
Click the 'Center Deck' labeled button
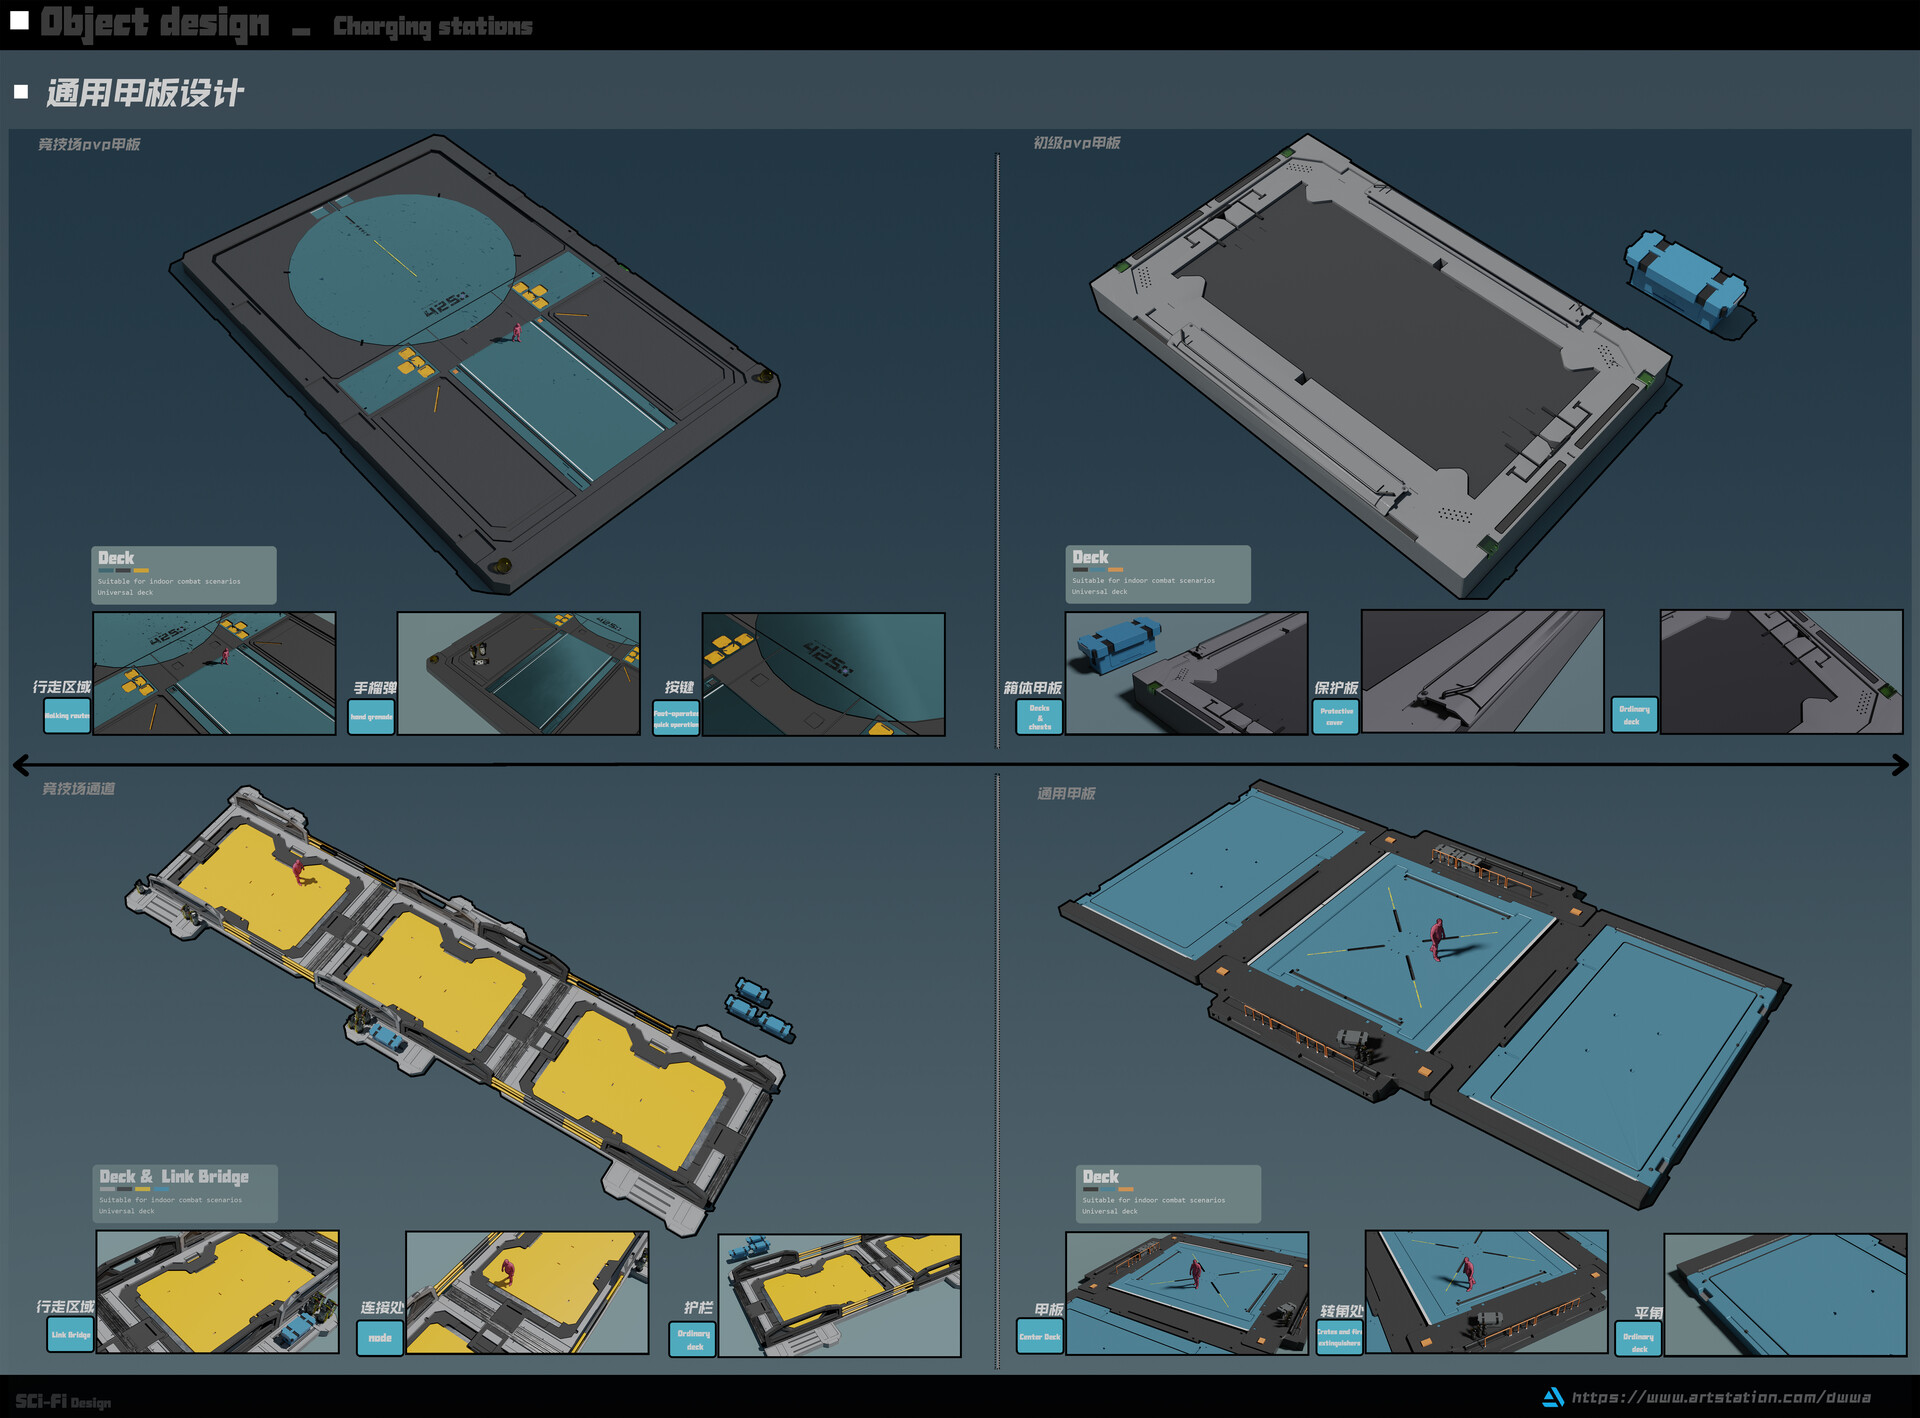tap(1039, 1337)
